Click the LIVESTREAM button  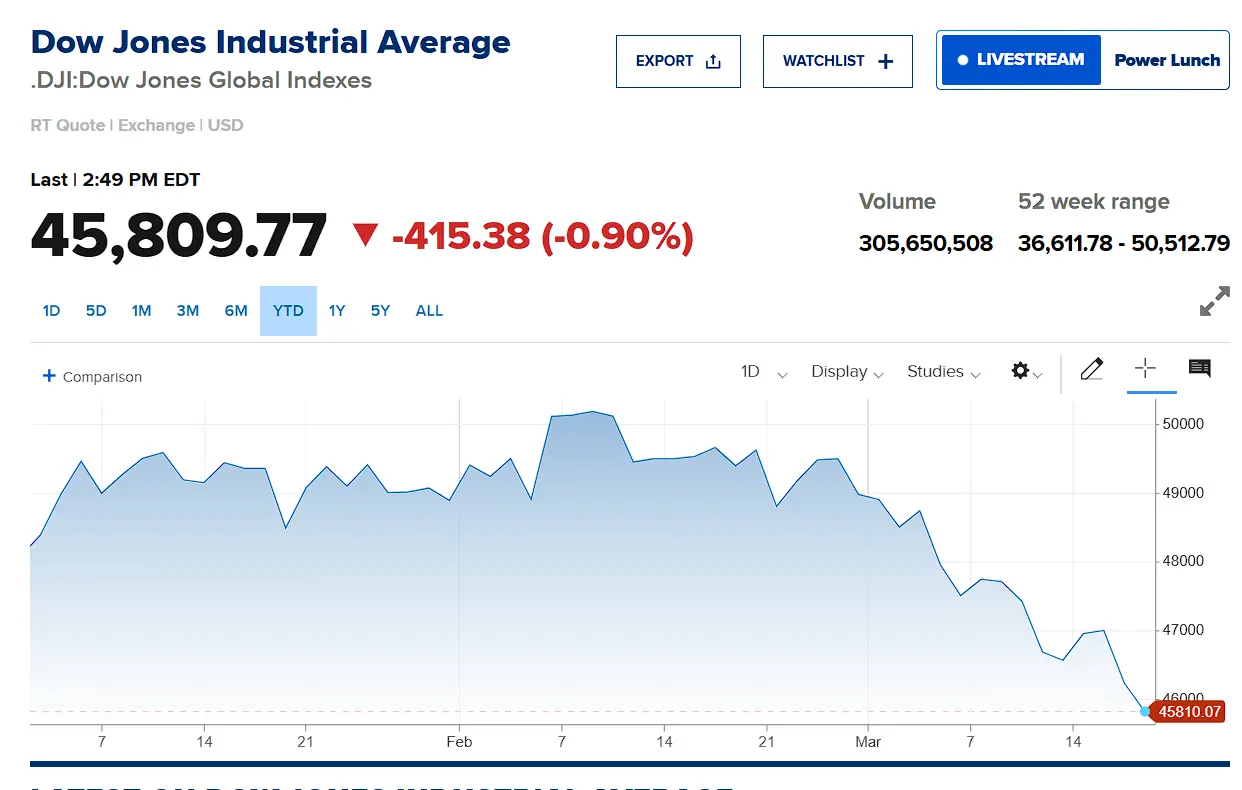[1021, 60]
